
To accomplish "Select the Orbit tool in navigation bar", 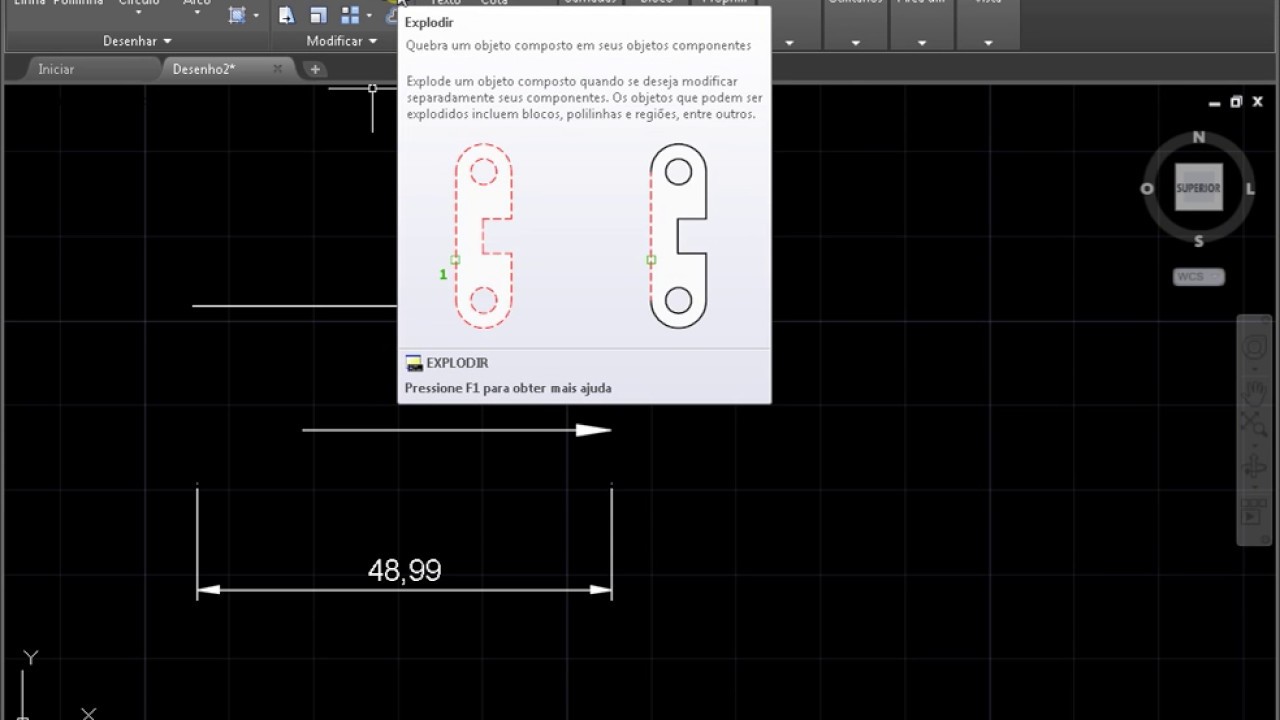I will click(x=1254, y=467).
